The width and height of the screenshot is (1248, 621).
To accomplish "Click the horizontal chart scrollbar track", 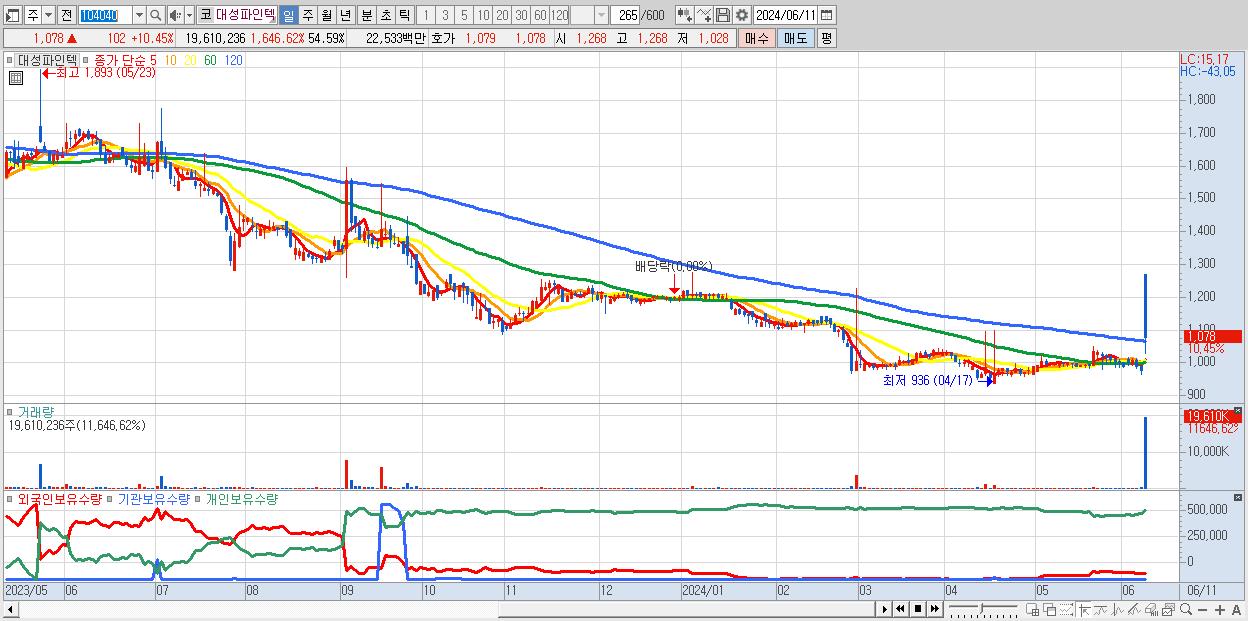I will [440, 609].
